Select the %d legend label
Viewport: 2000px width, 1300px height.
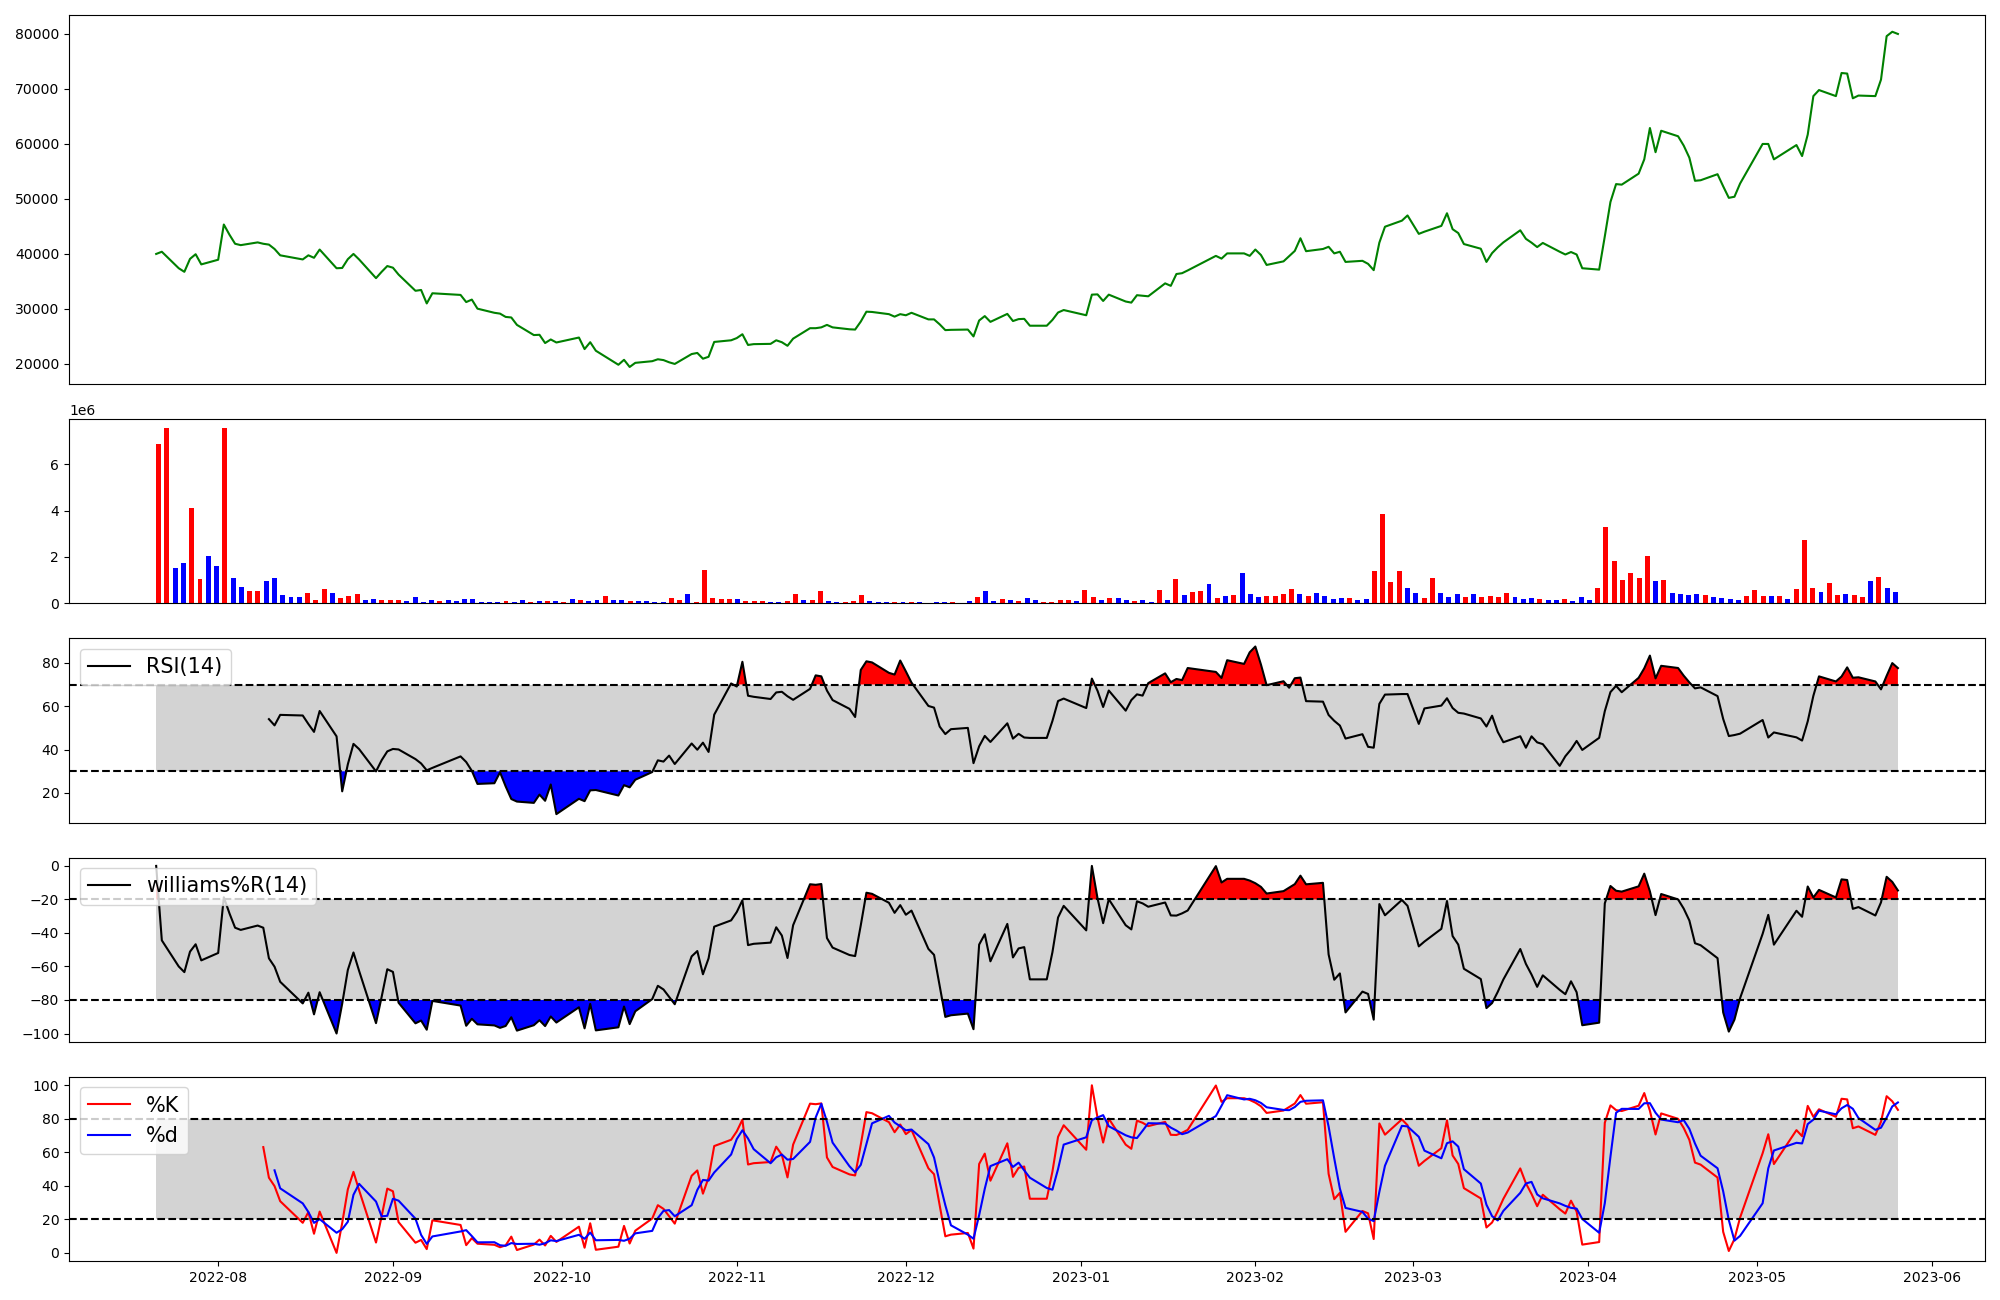(162, 1135)
